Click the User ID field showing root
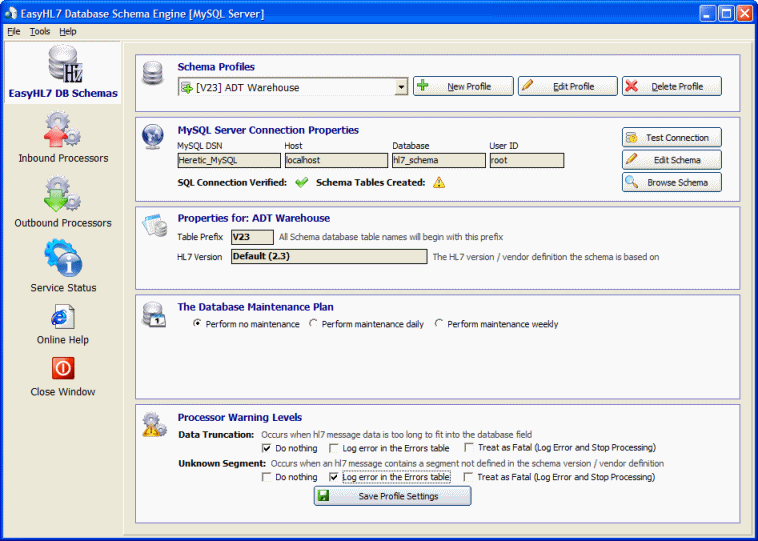This screenshot has height=541, width=758. [x=527, y=161]
